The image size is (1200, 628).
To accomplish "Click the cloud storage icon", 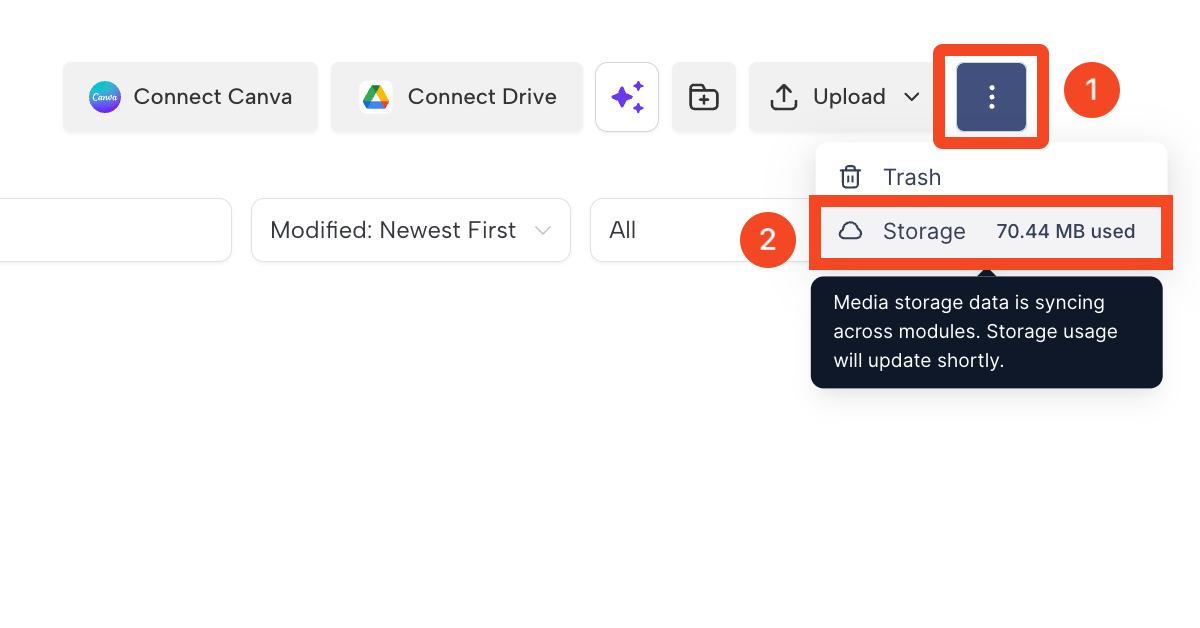I will coord(850,232).
